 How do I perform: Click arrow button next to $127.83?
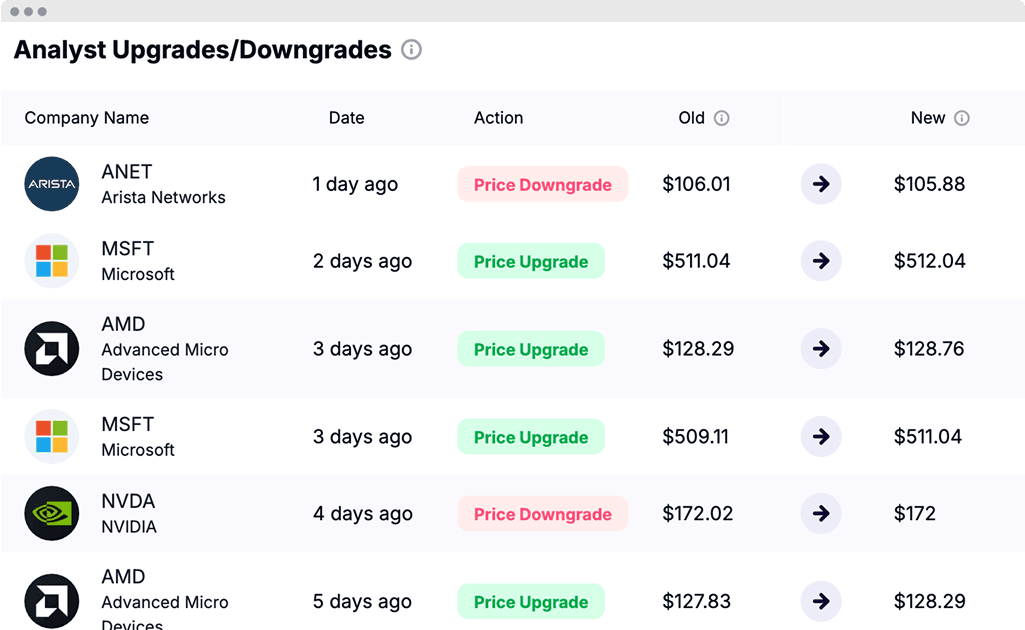[821, 601]
